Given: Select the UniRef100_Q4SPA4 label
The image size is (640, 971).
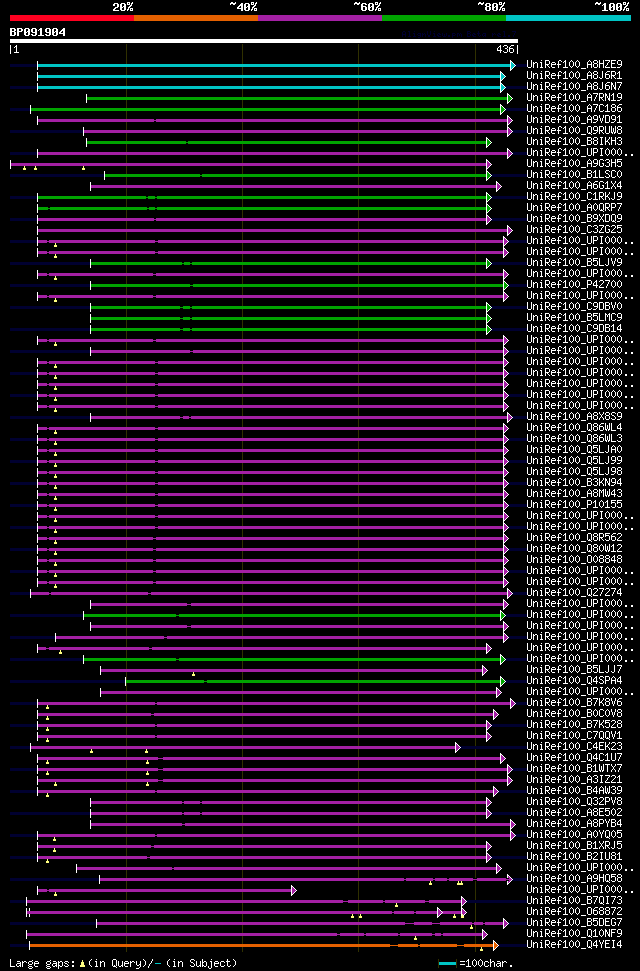Looking at the screenshot, I should [x=574, y=681].
